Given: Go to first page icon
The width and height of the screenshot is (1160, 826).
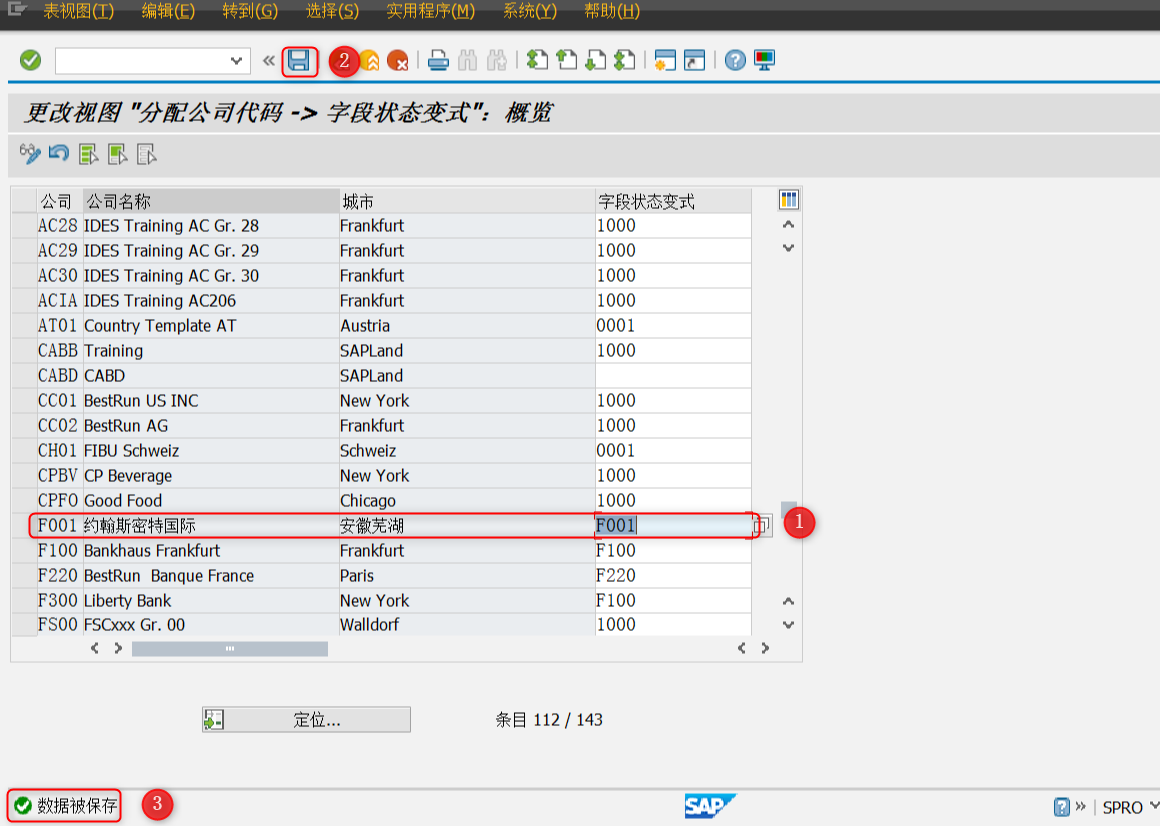Looking at the screenshot, I should click(537, 60).
